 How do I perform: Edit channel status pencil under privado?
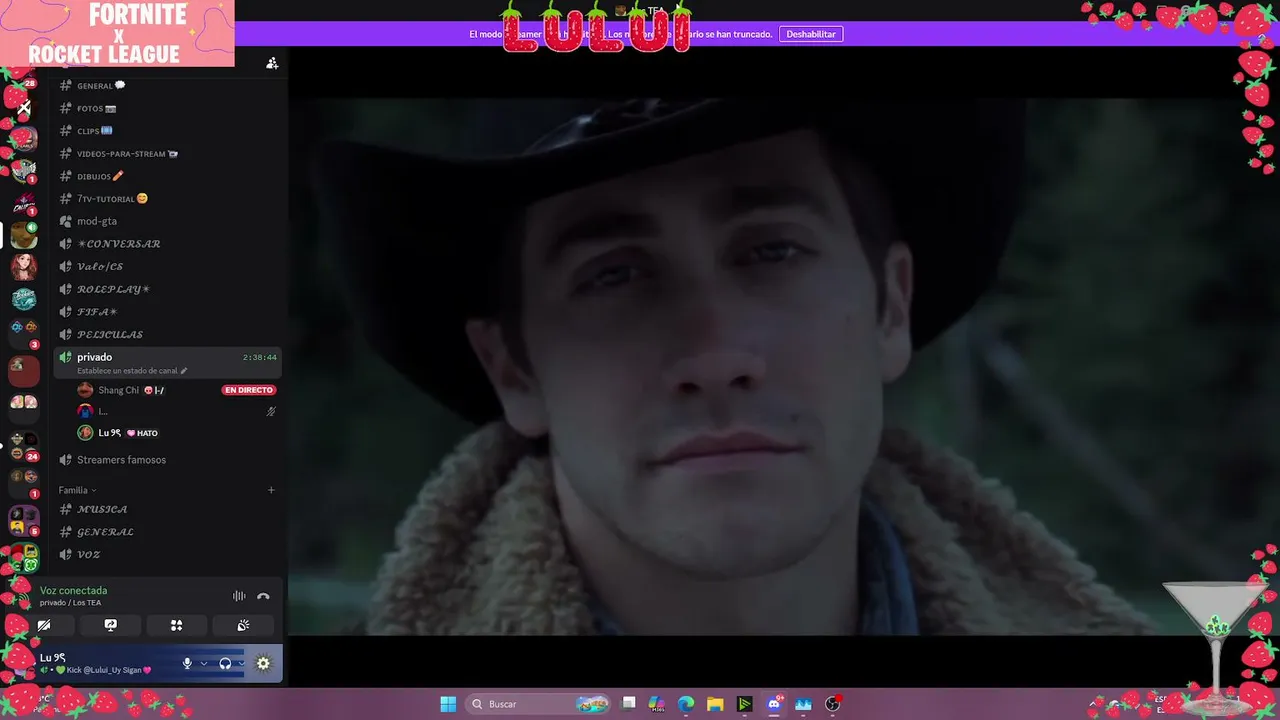click(x=183, y=371)
